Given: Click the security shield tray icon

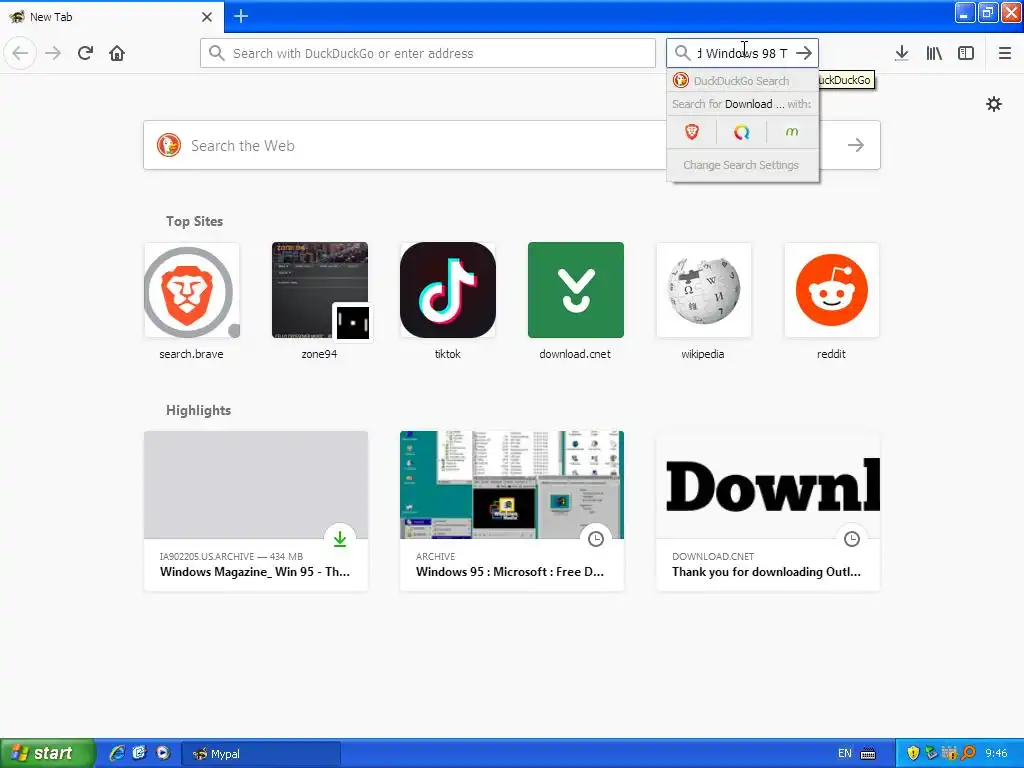Looking at the screenshot, I should 913,753.
